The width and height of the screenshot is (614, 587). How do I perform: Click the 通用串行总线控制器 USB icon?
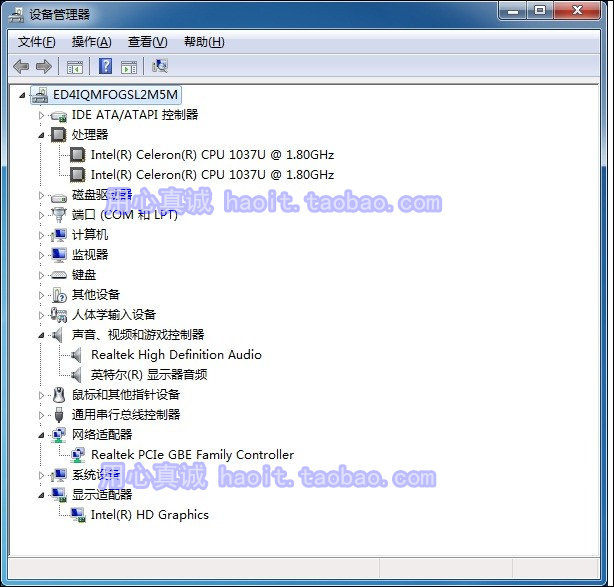coord(59,415)
